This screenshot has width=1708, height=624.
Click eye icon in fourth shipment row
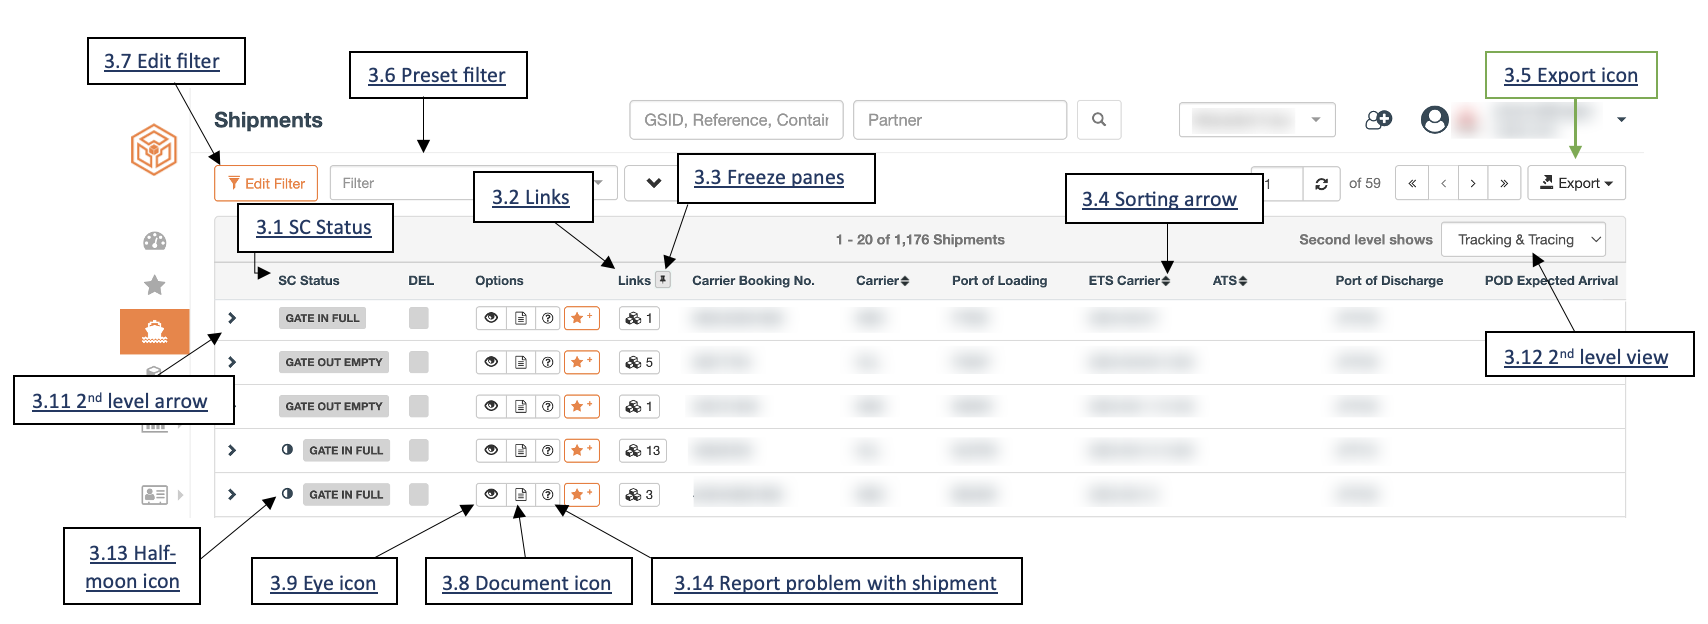(491, 450)
